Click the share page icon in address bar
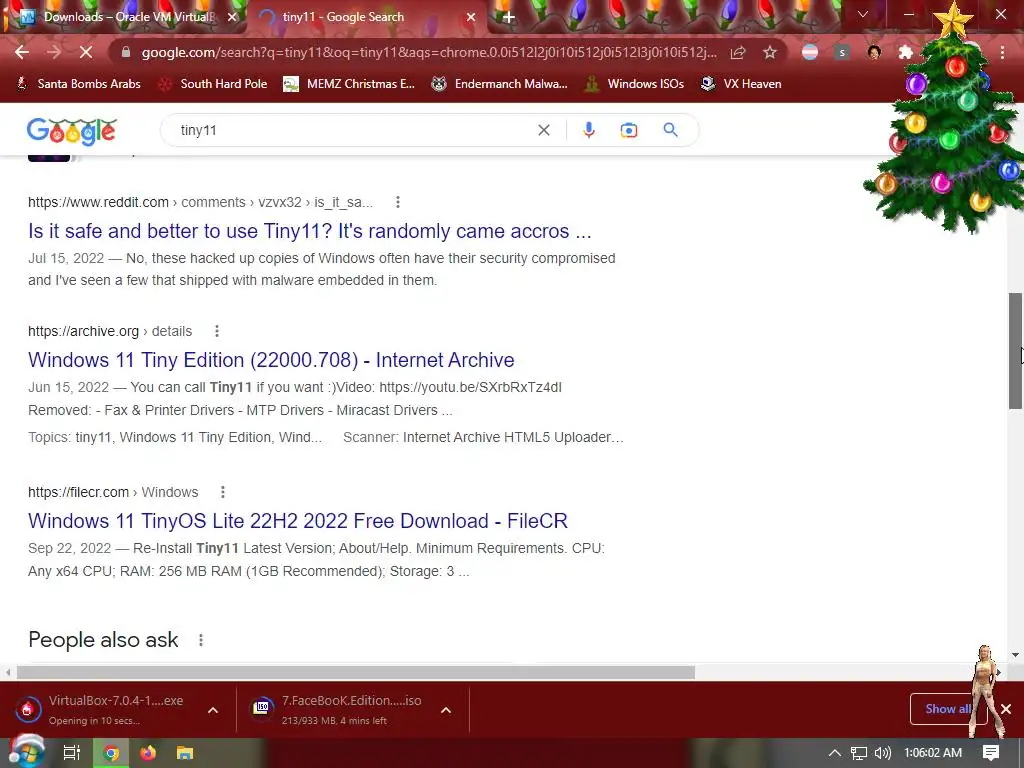 pyautogui.click(x=738, y=52)
